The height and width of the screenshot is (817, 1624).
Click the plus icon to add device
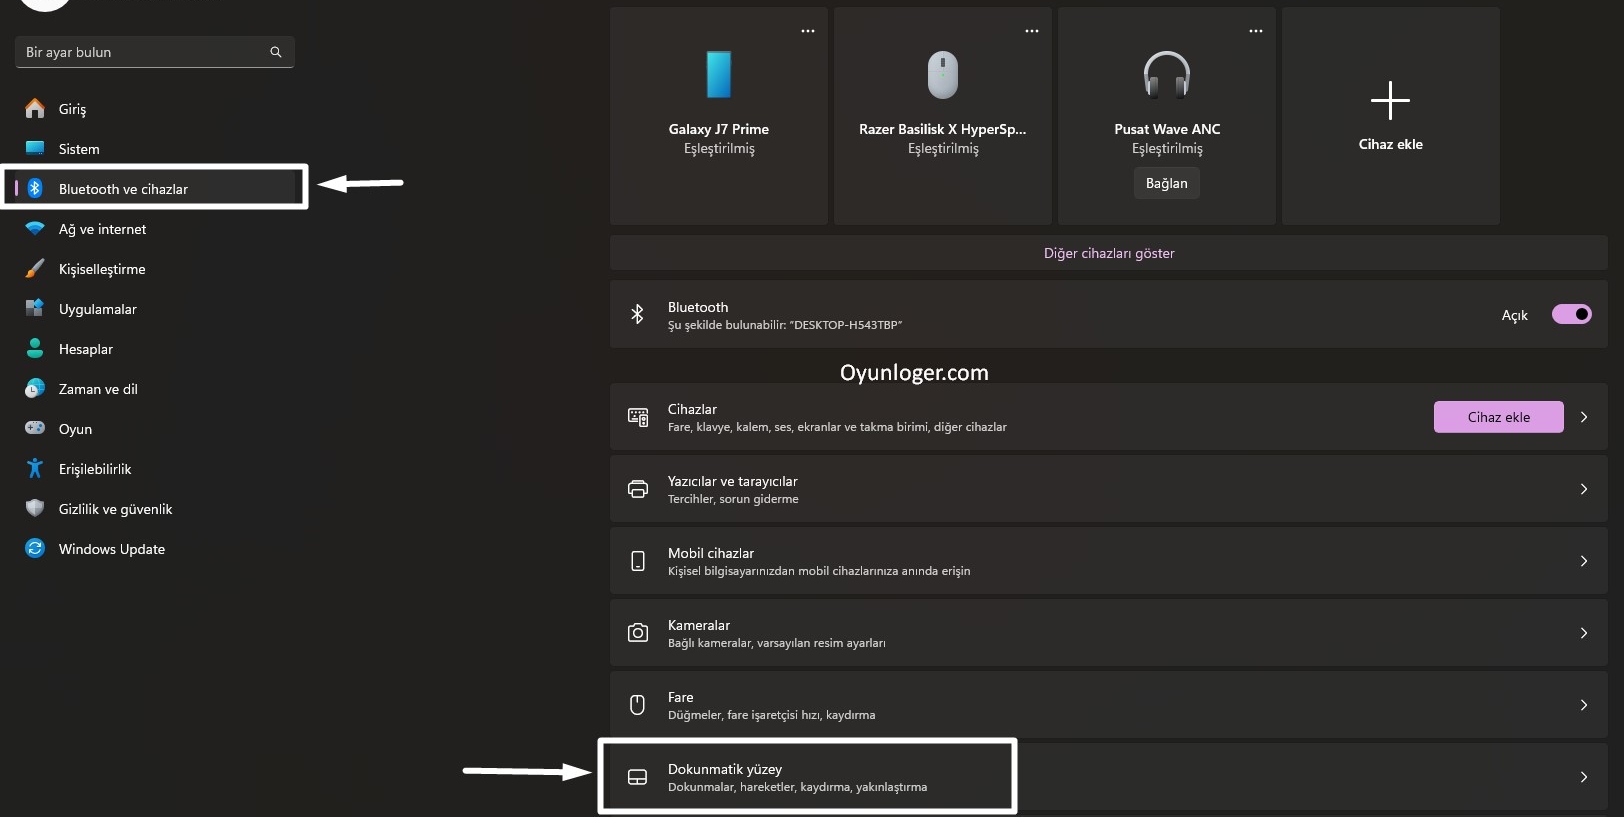pos(1390,101)
